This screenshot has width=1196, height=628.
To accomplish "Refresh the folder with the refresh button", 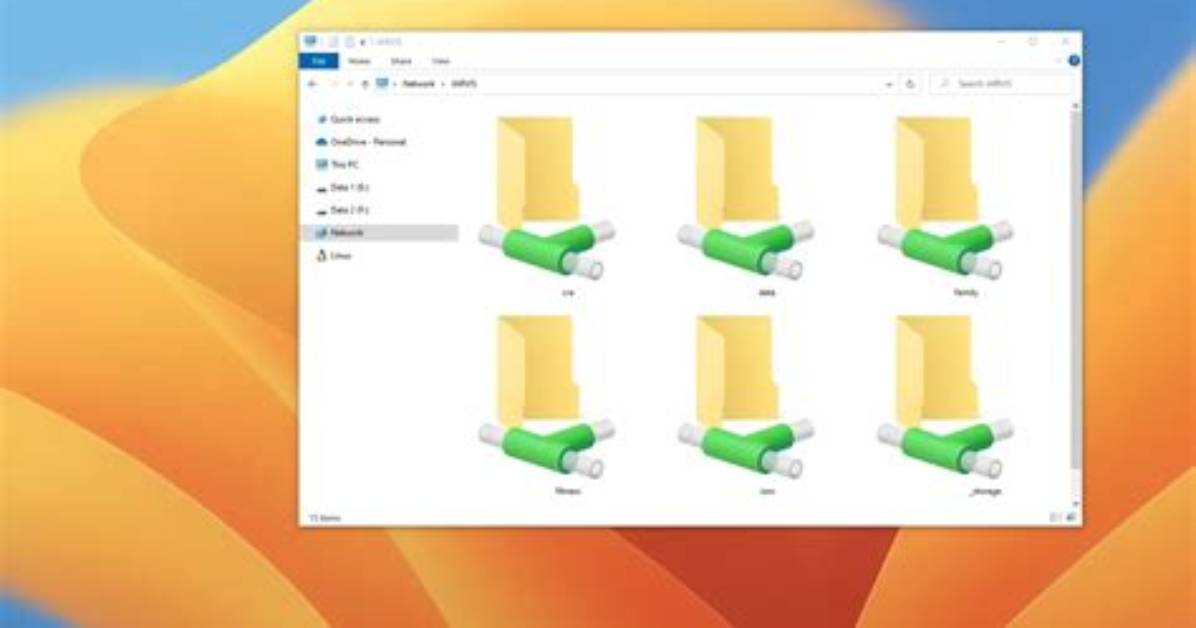I will (910, 84).
